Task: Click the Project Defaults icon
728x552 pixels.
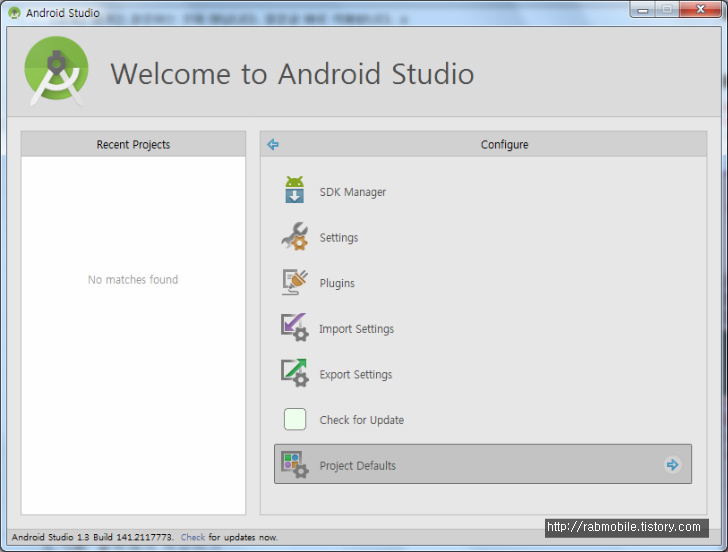Action: click(x=294, y=464)
